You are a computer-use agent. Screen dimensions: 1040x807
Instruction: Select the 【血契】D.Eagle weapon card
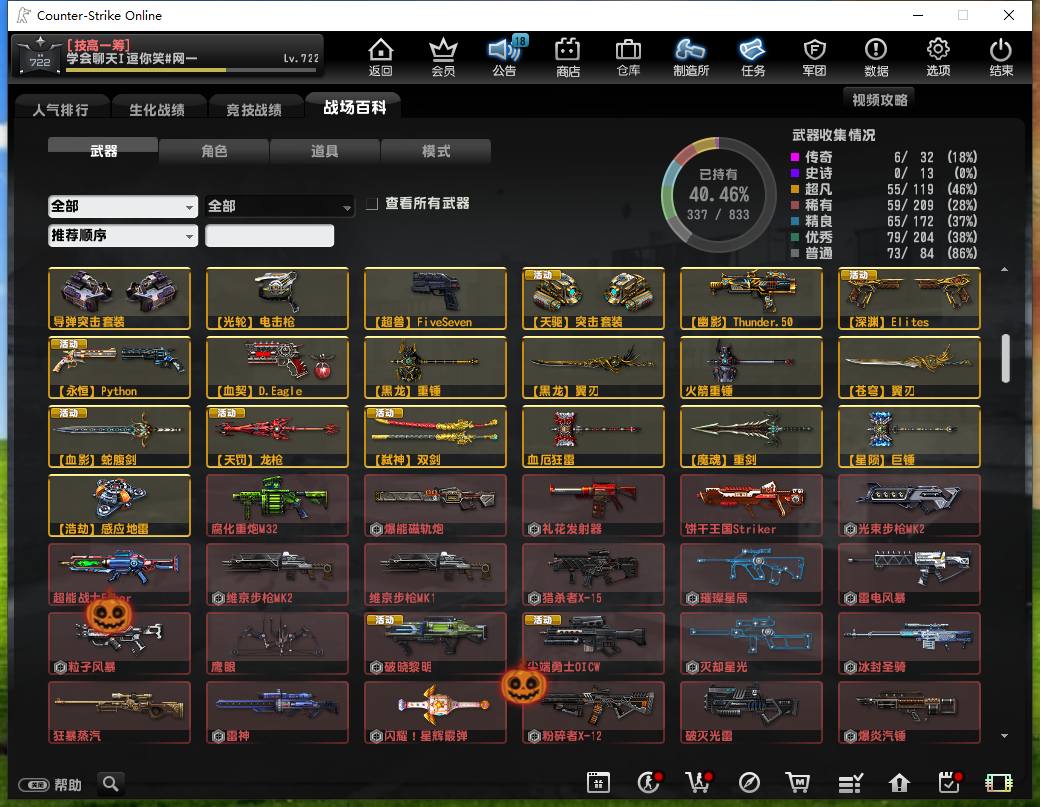click(277, 367)
